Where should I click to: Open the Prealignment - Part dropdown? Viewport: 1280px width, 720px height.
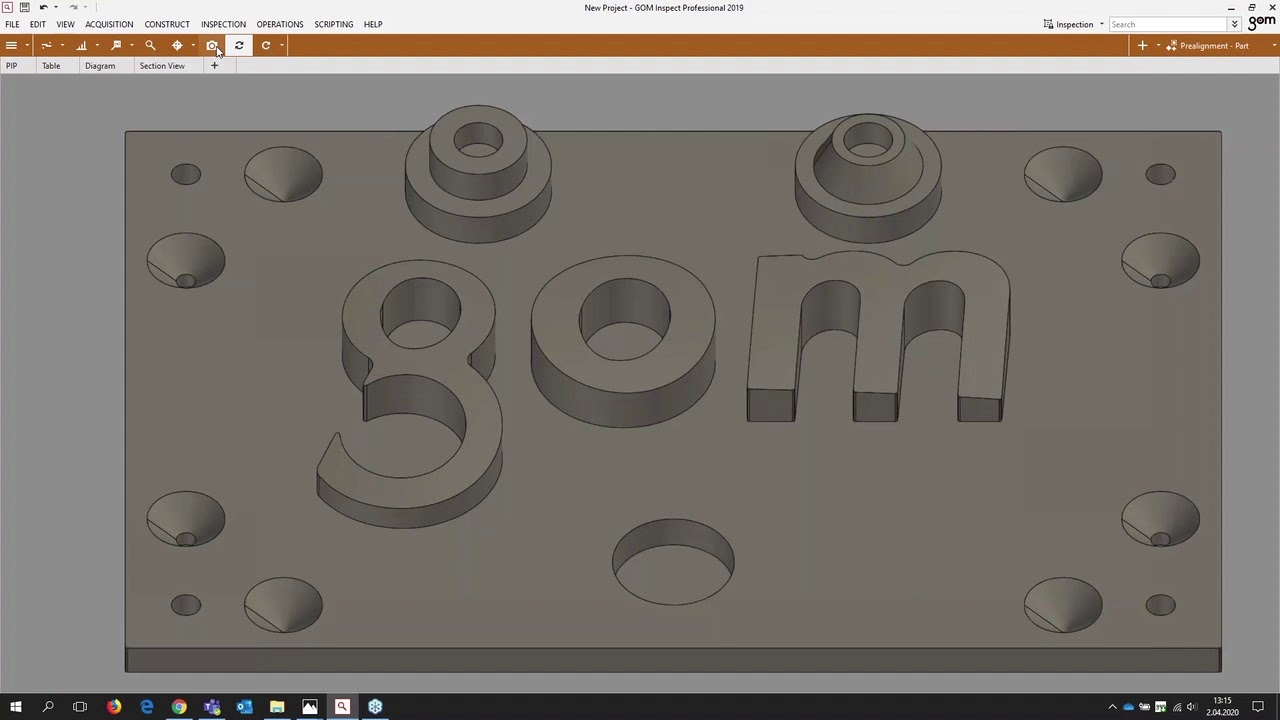[1274, 45]
